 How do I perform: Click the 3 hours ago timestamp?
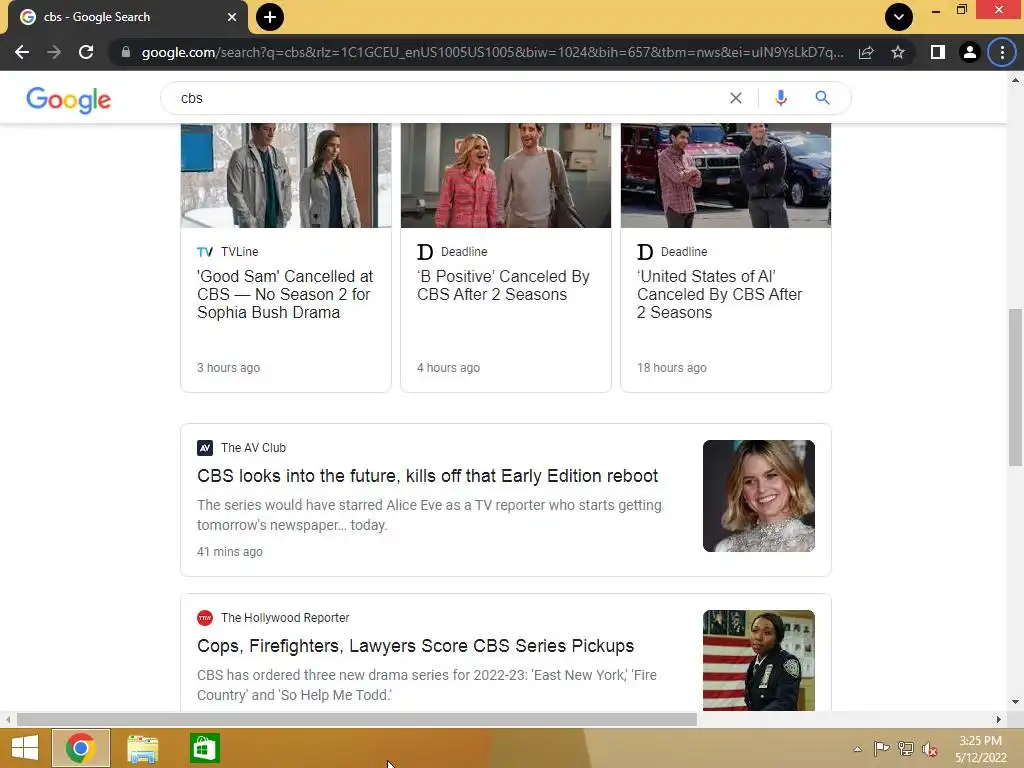click(229, 368)
